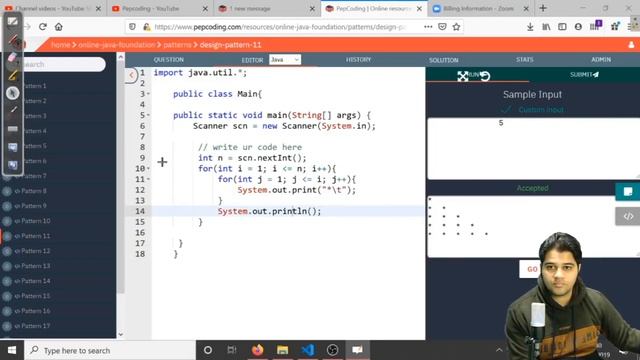Follow the patterns breadcrumb link
This screenshot has height=360, width=640.
click(178, 45)
